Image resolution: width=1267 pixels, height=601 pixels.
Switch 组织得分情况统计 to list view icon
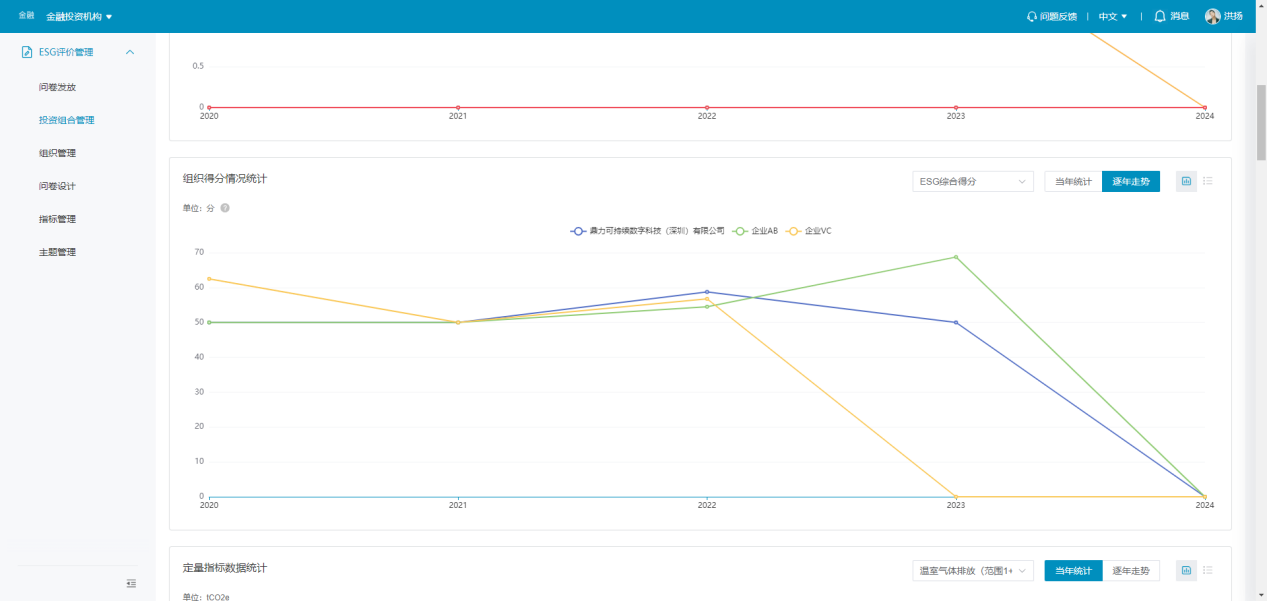click(x=1208, y=181)
